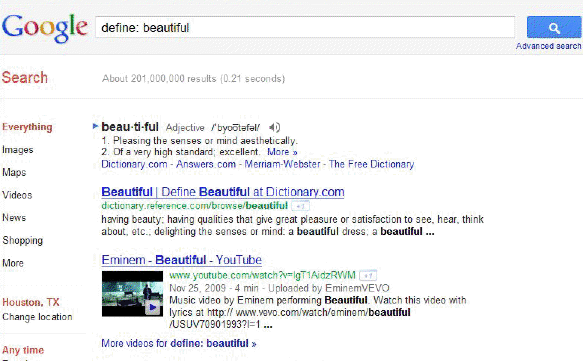Screen dimensions: 583x361
Task: Click the 'Houston, TX' location text
Action: 31,302
